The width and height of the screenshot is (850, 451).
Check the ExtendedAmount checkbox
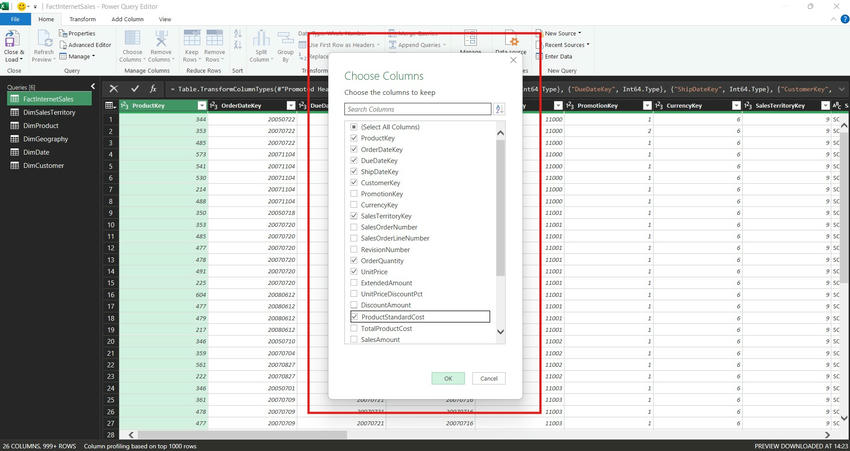coord(354,283)
